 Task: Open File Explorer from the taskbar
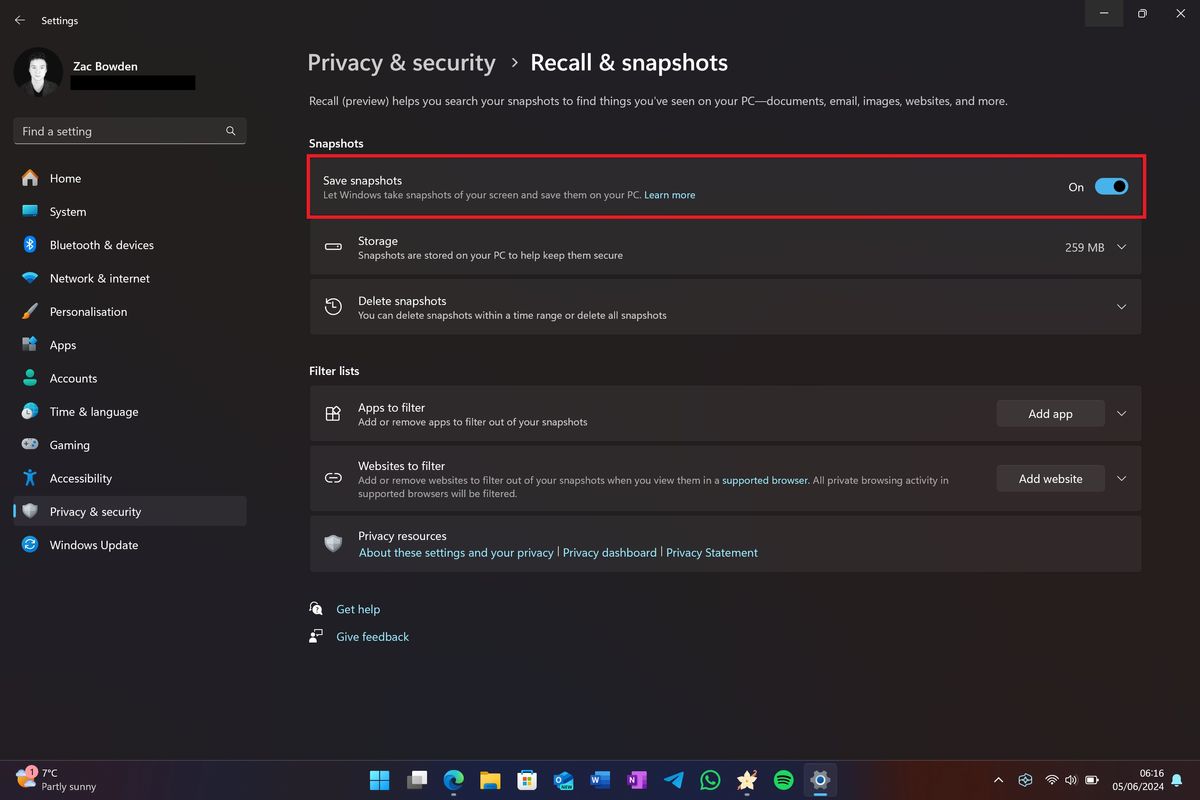point(490,780)
